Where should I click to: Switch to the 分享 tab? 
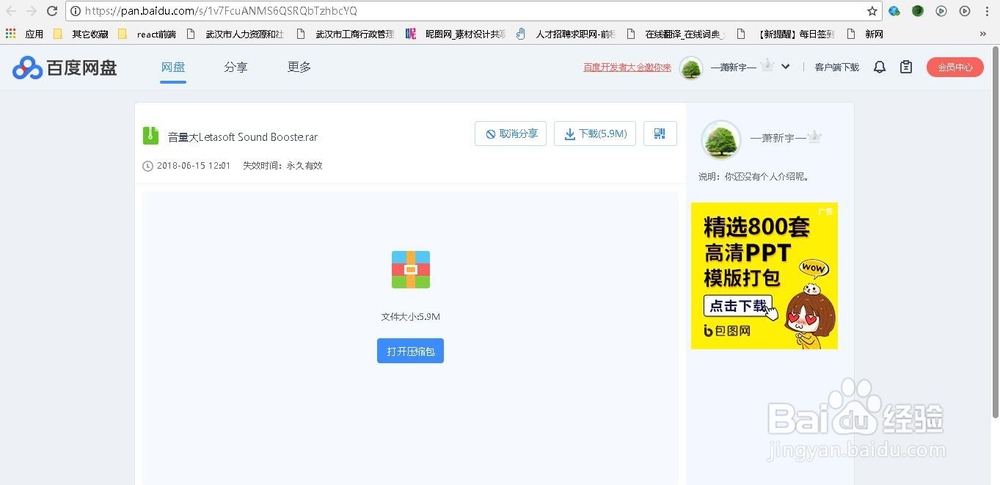(x=236, y=67)
